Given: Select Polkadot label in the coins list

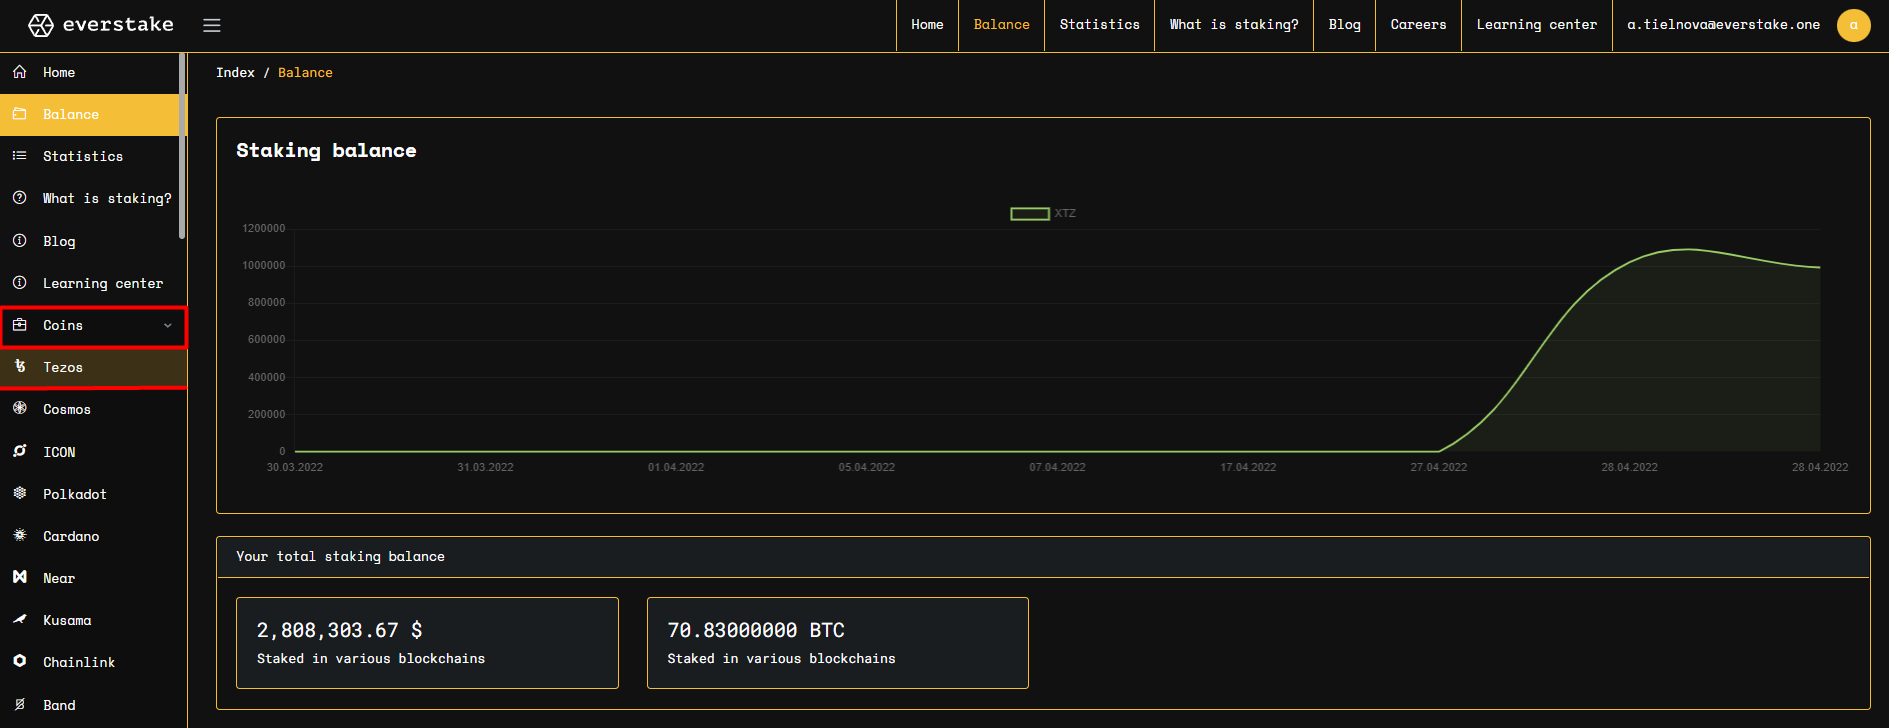Looking at the screenshot, I should point(75,495).
